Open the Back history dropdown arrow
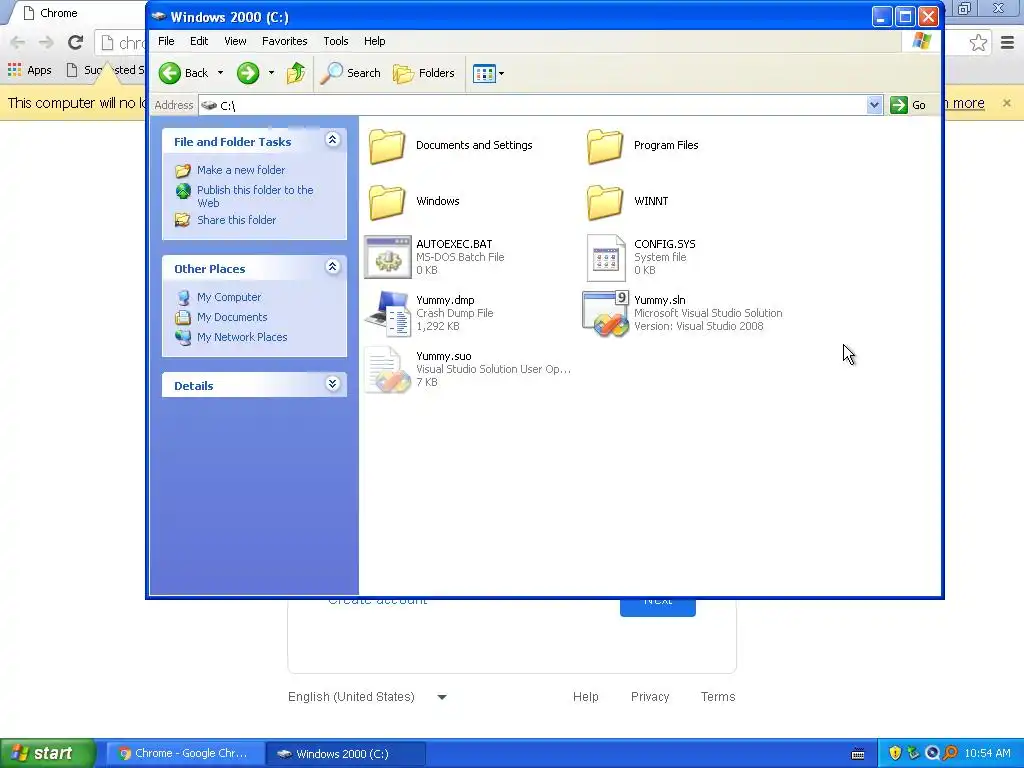 tap(220, 73)
